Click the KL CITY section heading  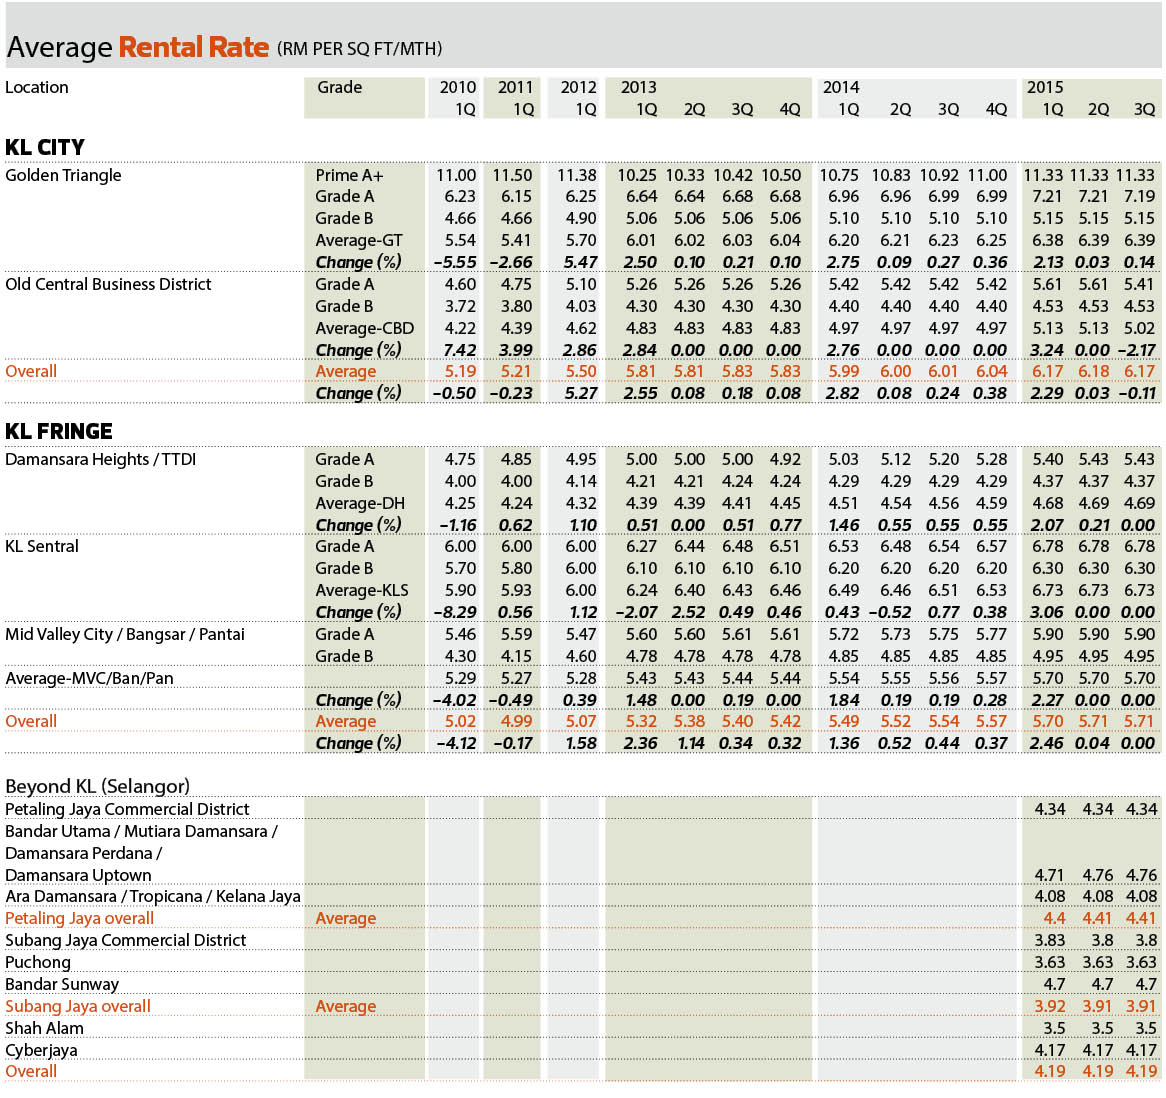click(x=45, y=147)
